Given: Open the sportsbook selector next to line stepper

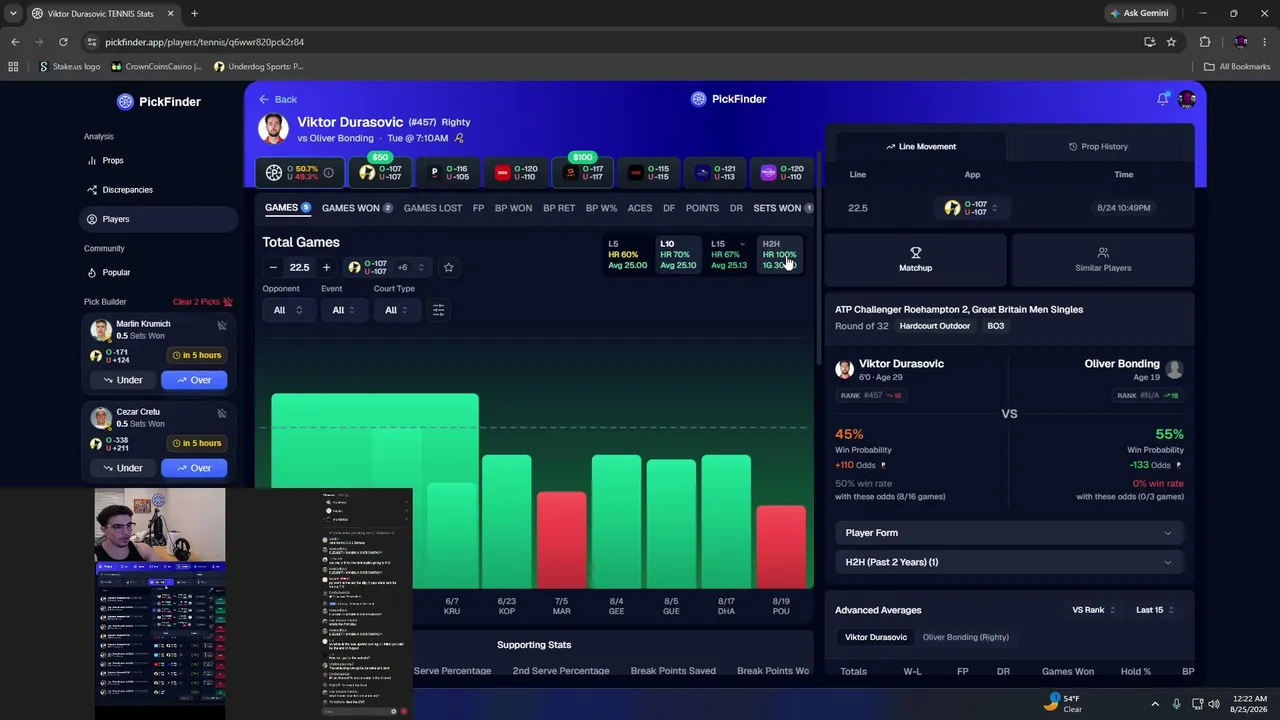Looking at the screenshot, I should [387, 267].
